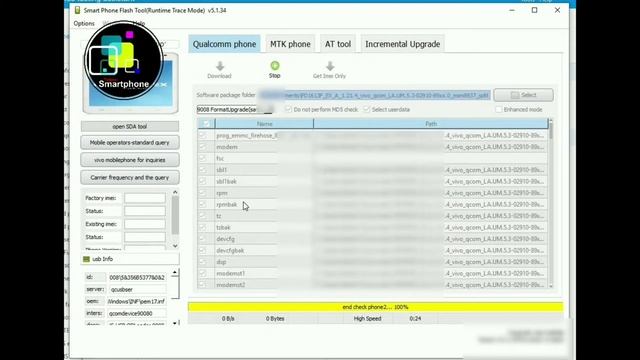Viewport: 640px width, 360px height.
Task: Click the Factory imei input field
Action: 145,198
